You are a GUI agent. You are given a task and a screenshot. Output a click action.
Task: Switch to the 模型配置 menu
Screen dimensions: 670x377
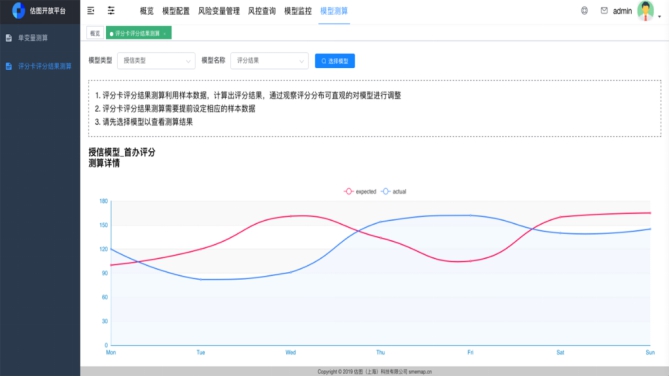click(x=176, y=11)
